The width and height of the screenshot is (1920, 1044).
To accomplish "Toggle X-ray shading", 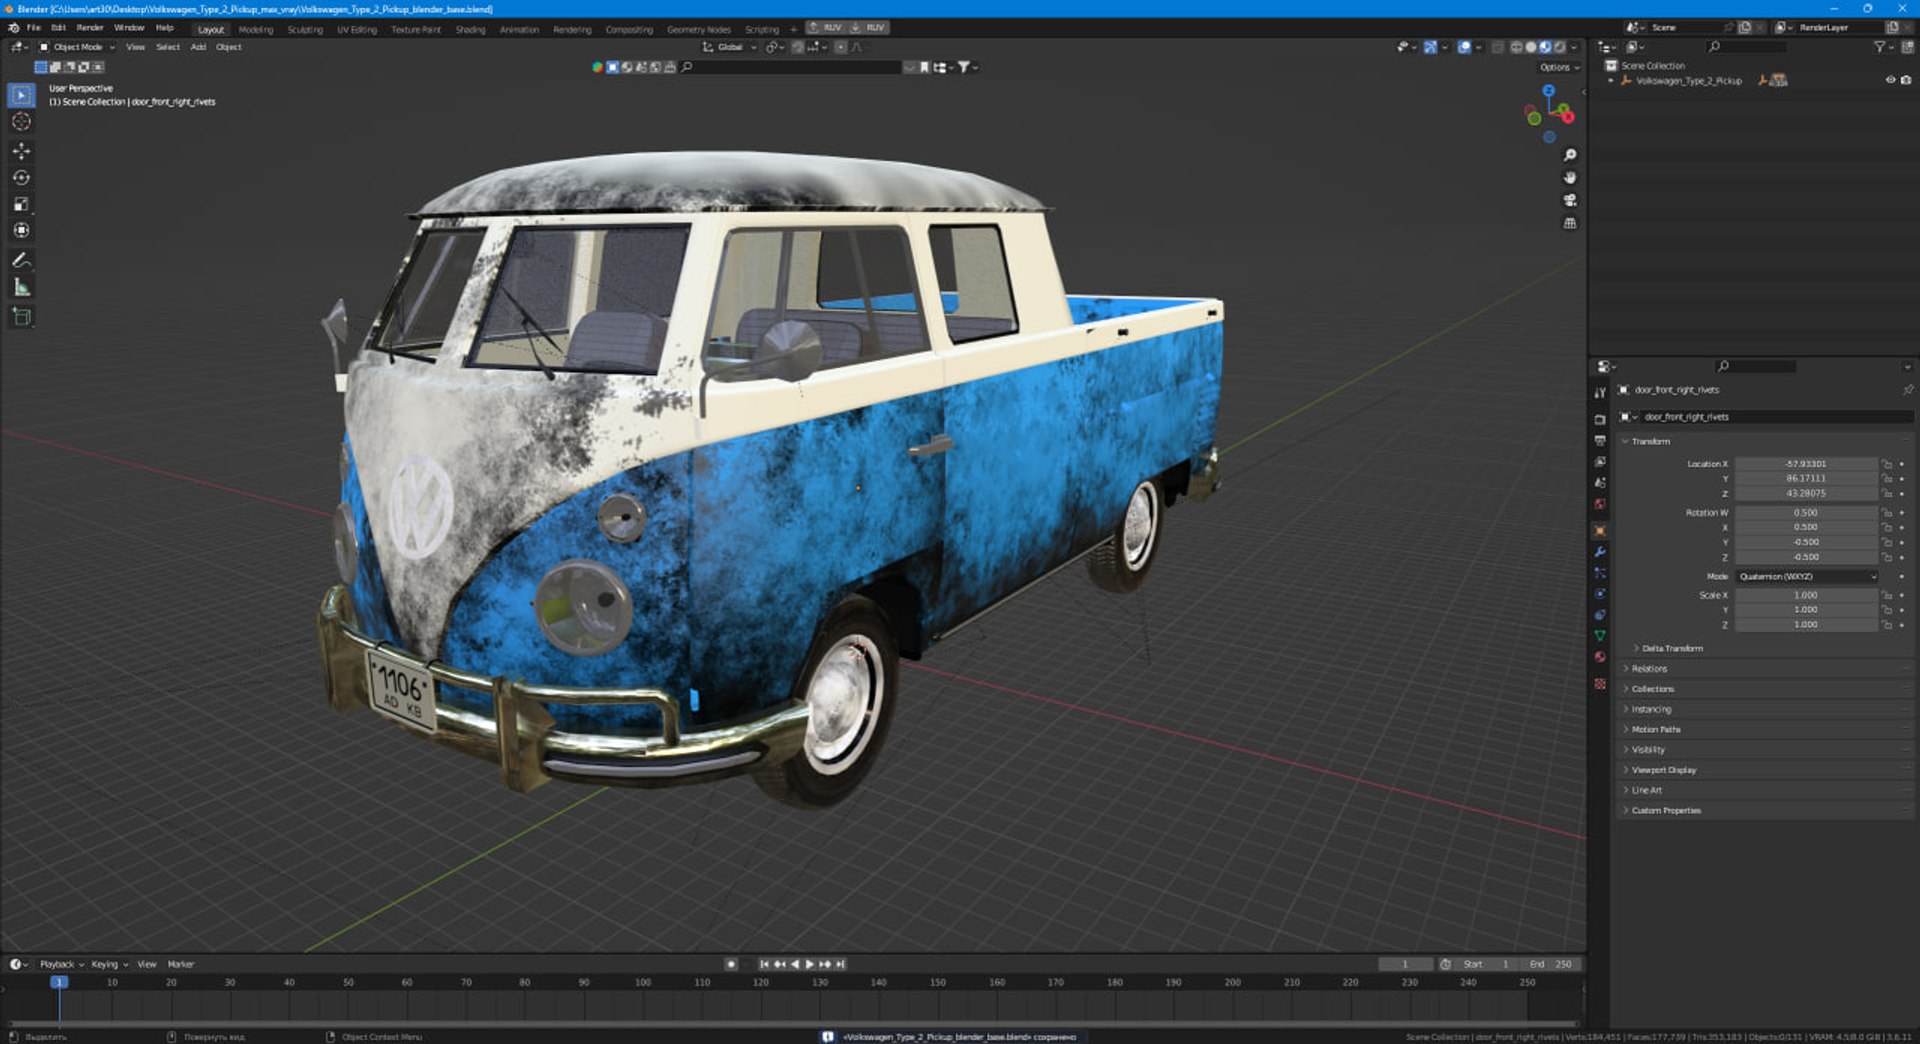I will pyautogui.click(x=1497, y=47).
